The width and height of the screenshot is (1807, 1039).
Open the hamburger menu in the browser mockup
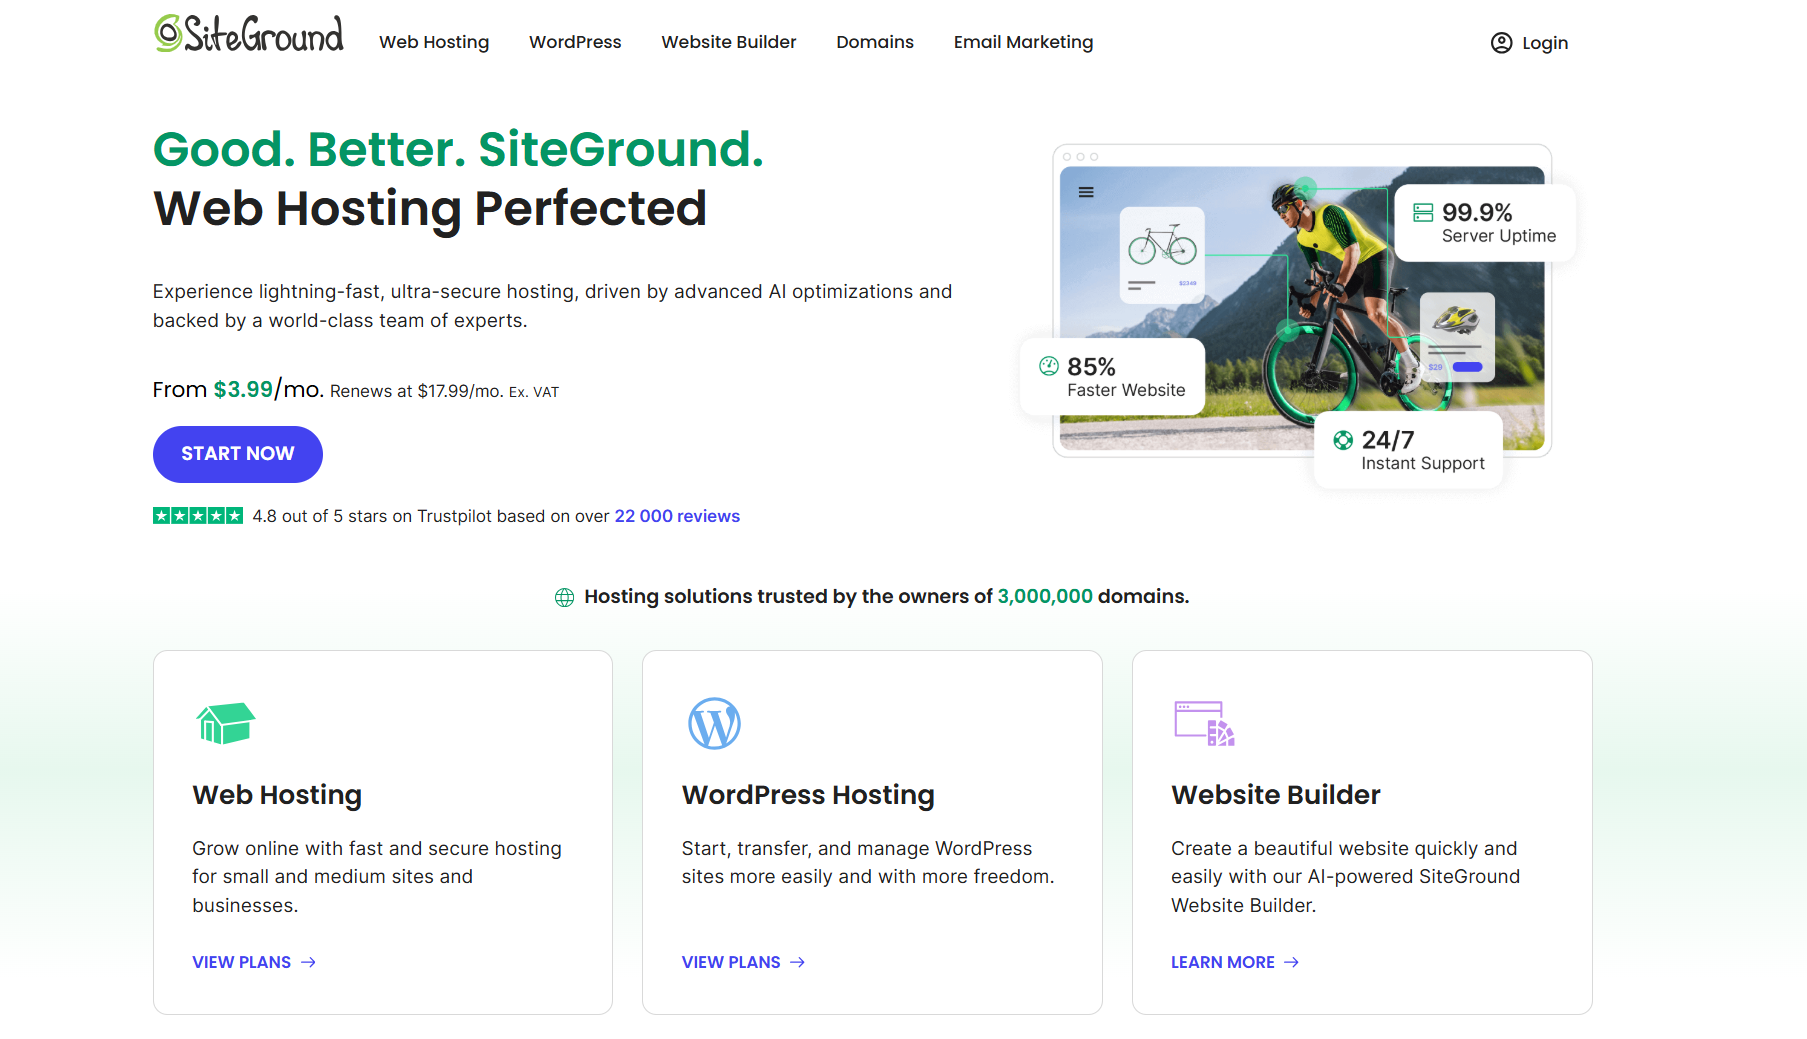tap(1086, 192)
